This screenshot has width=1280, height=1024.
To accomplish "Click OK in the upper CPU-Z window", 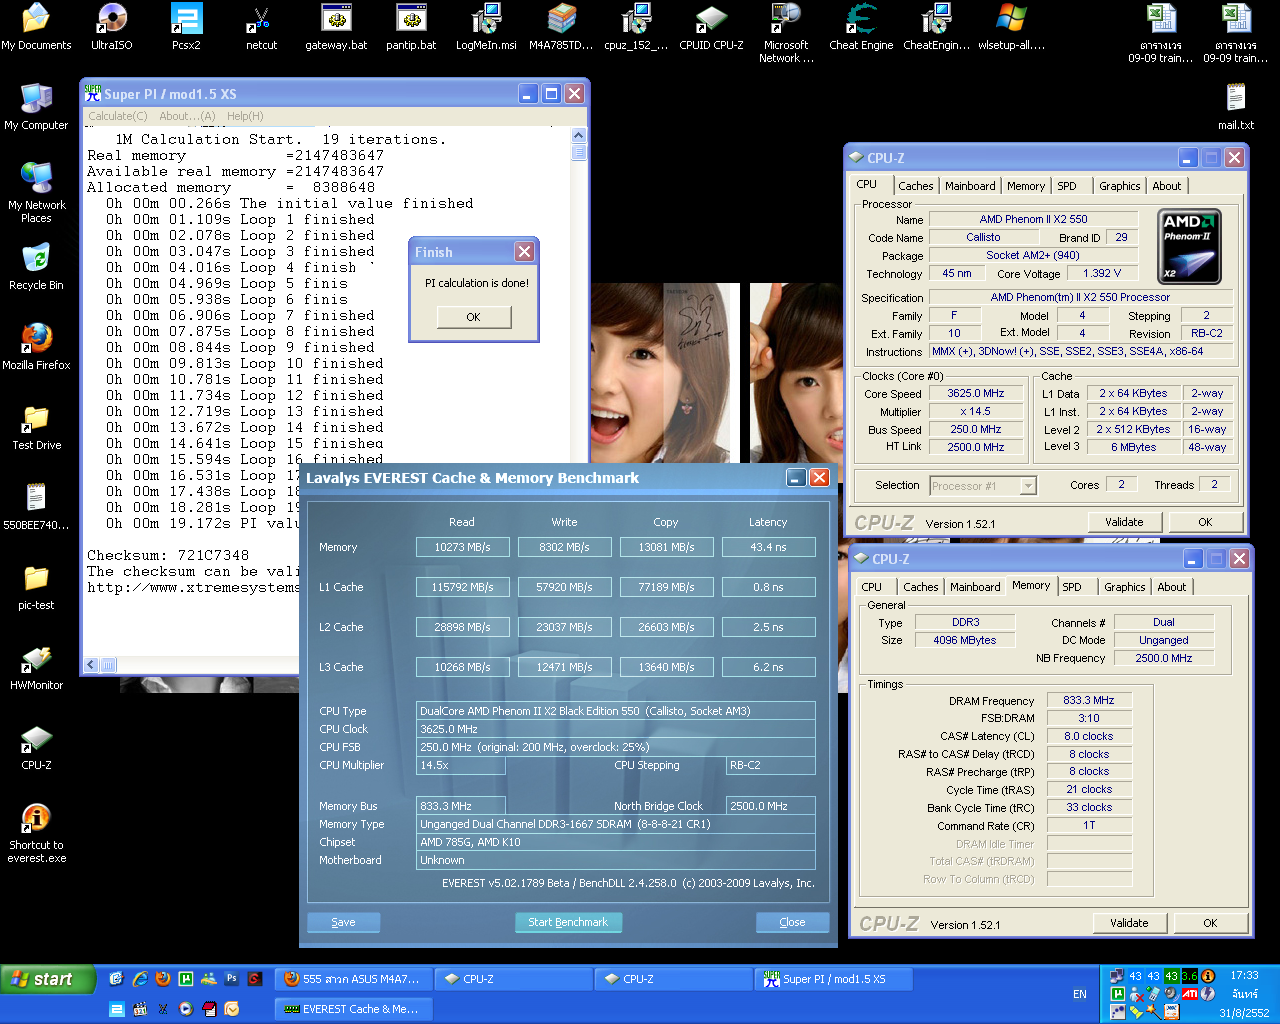I will tap(1205, 522).
